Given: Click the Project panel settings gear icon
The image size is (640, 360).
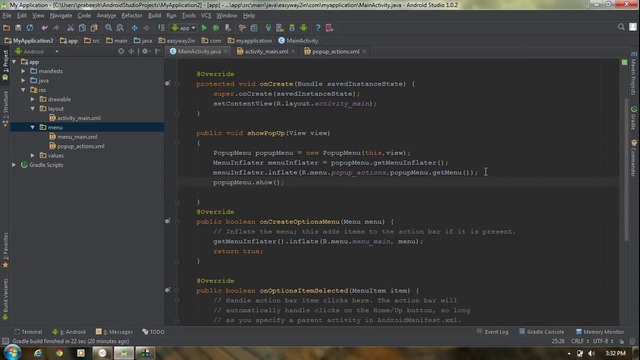Looking at the screenshot, I should pyautogui.click(x=145, y=51).
